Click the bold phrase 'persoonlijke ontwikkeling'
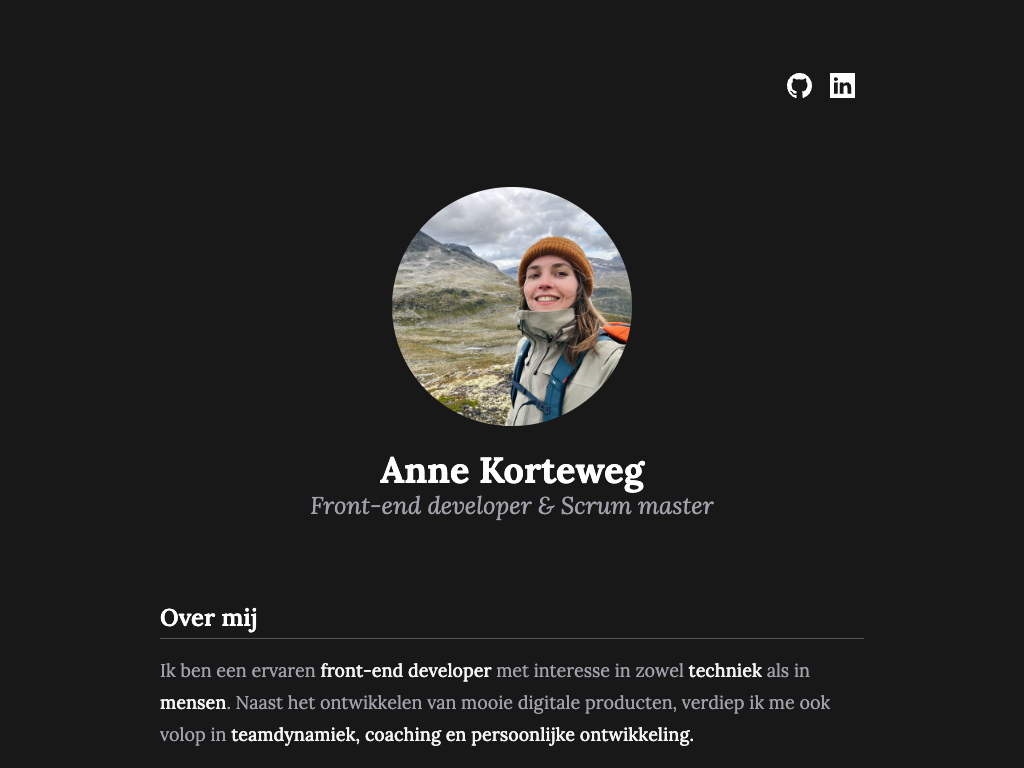1024x768 pixels. pyautogui.click(x=580, y=735)
